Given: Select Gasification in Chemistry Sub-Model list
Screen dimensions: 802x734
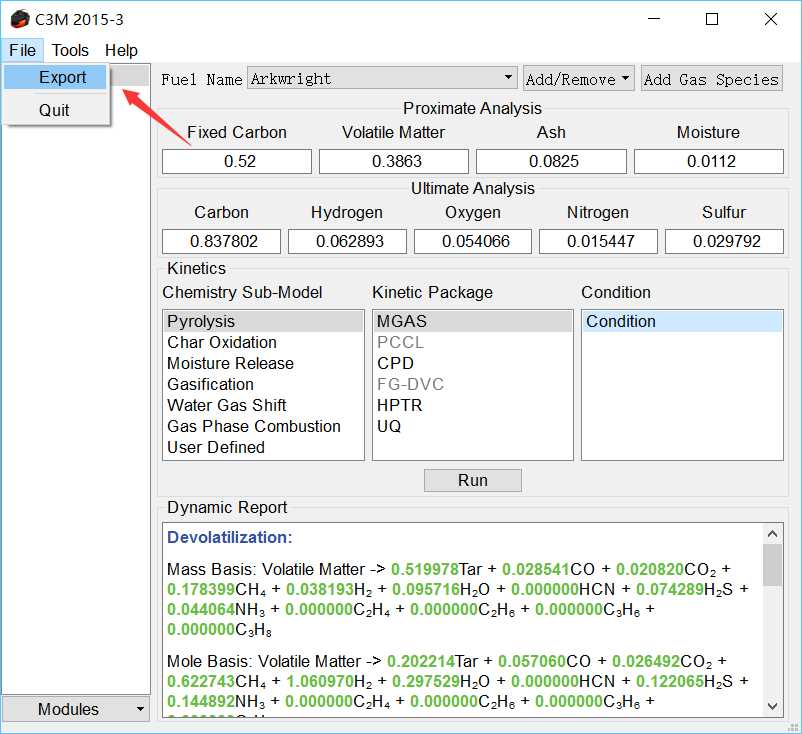Looking at the screenshot, I should 210,384.
